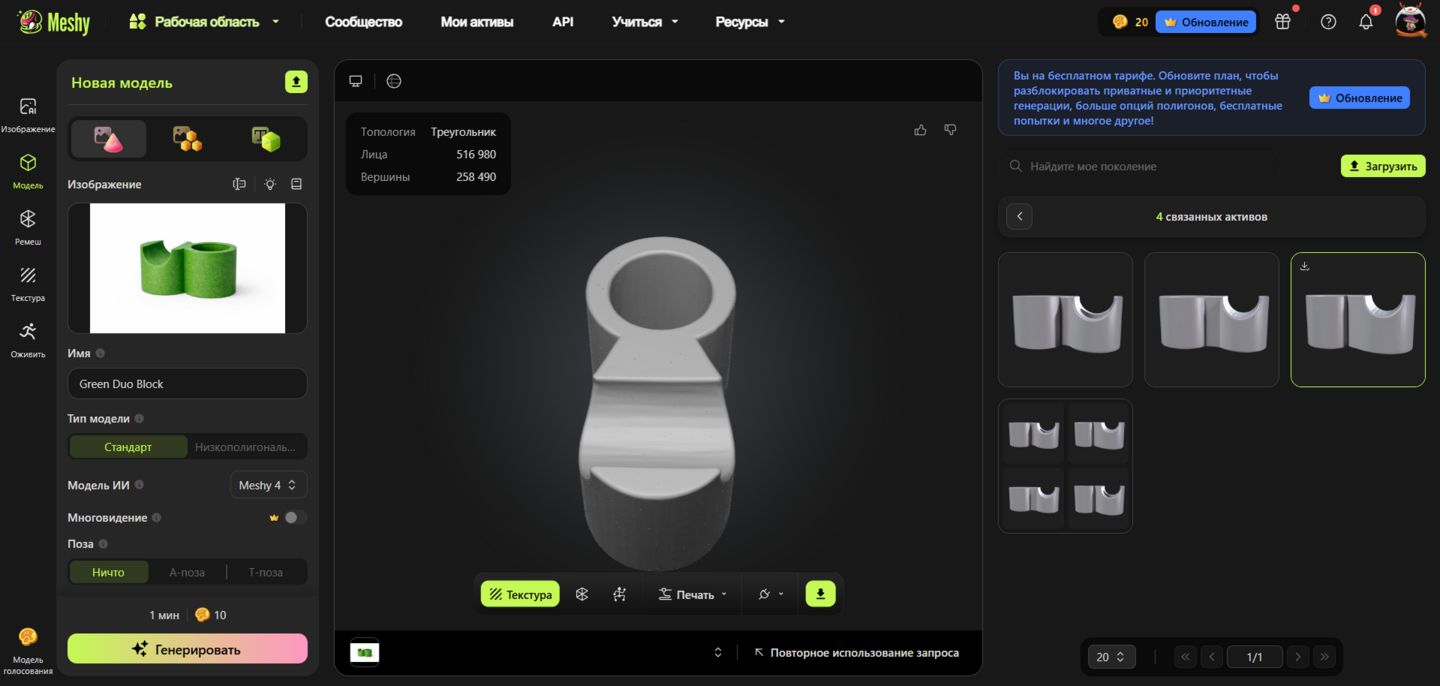Click the Обновление button in top bar
Screen dimensions: 1440x686
[x=1206, y=21]
